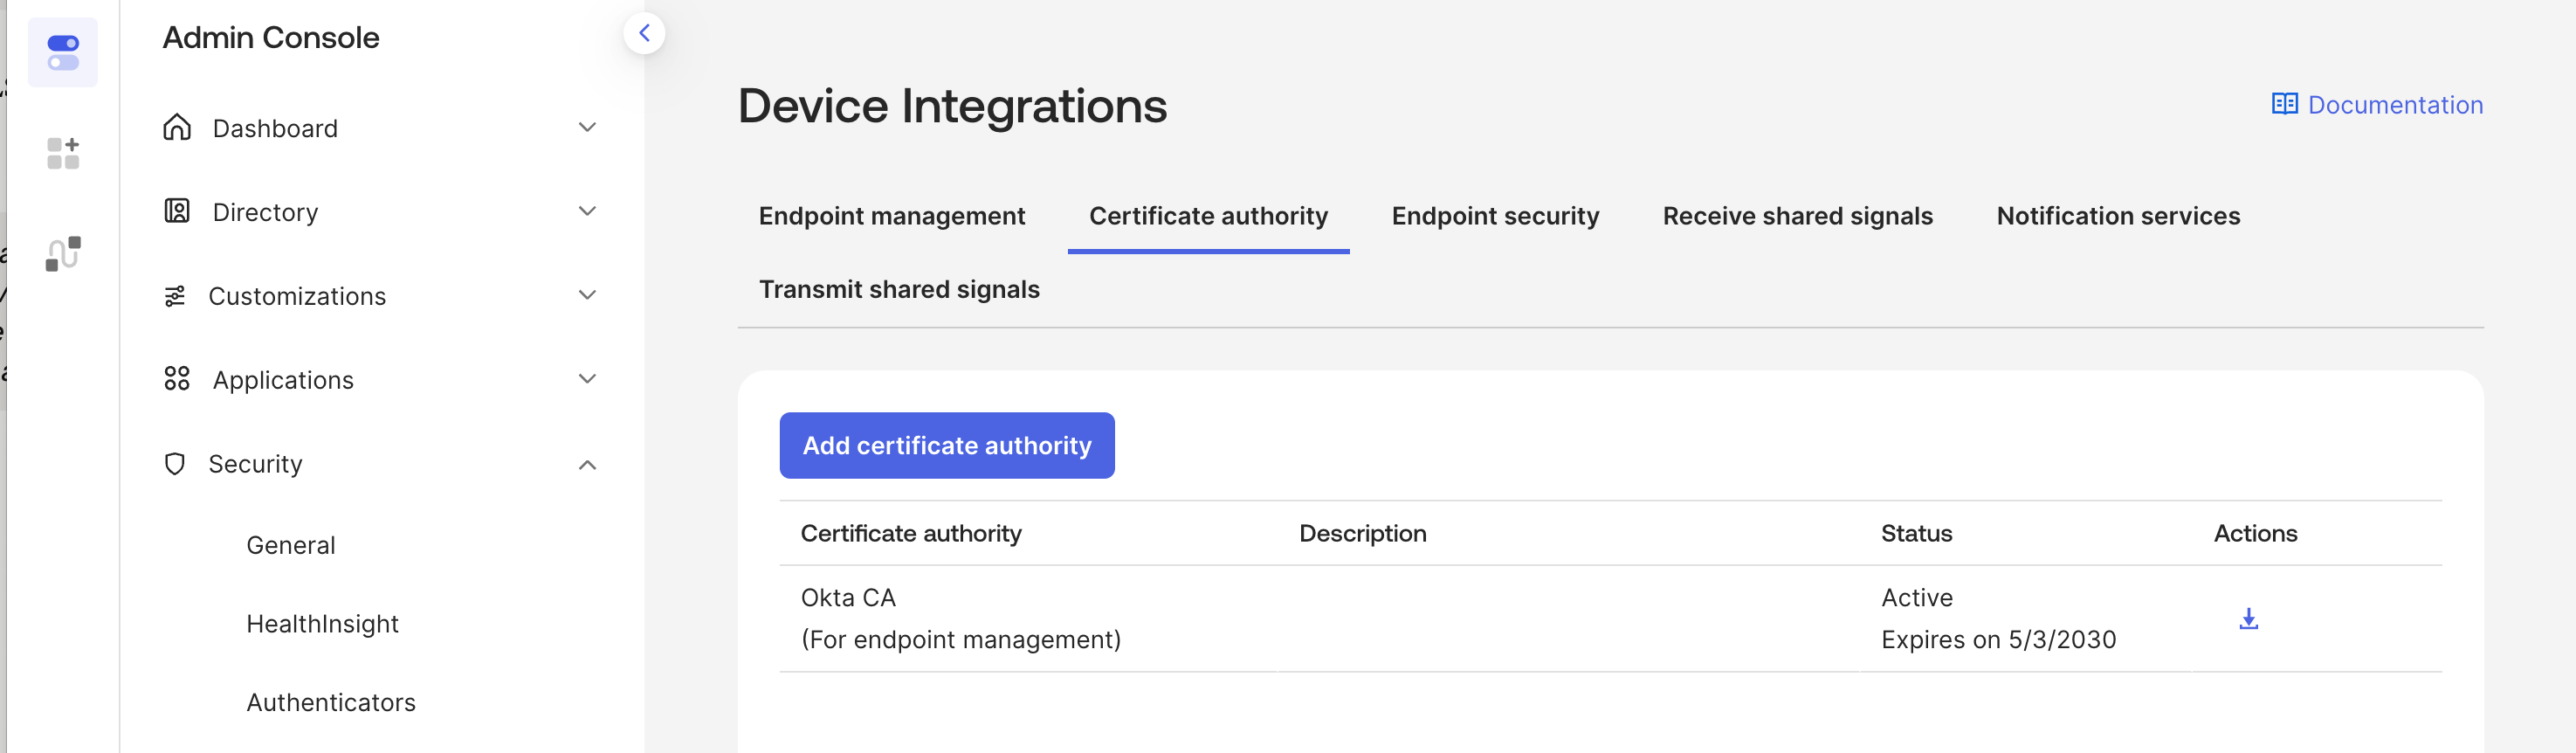Select the Security menu label
The image size is (2576, 753).
point(255,464)
